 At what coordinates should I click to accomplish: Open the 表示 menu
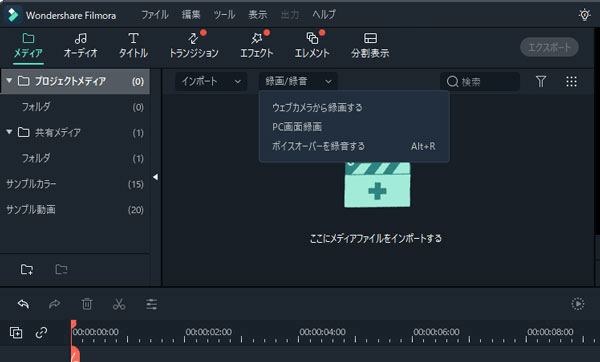coord(258,15)
